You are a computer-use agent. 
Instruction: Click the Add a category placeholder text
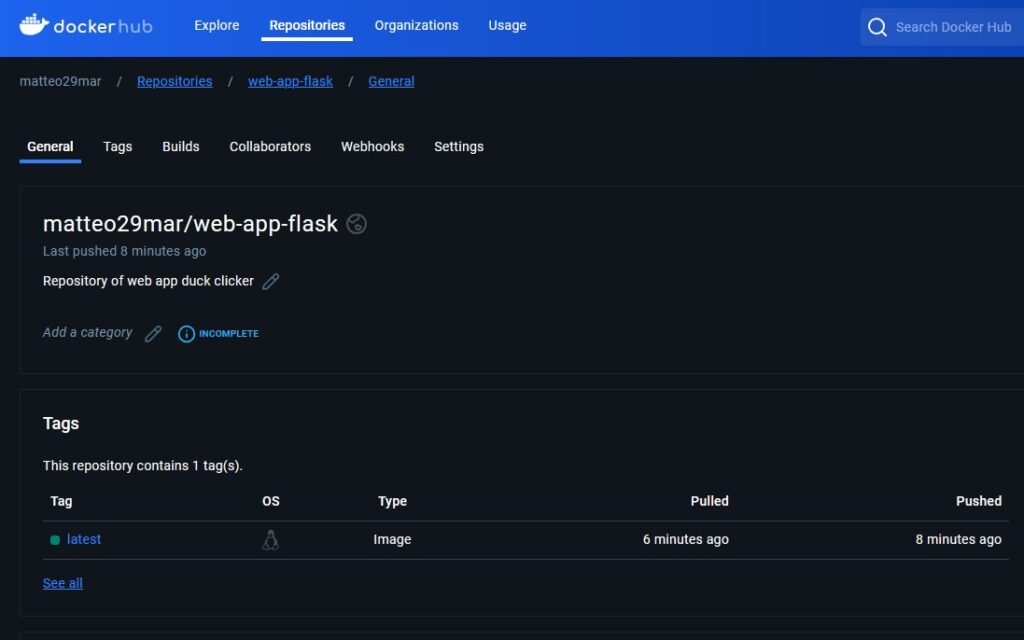pyautogui.click(x=88, y=332)
